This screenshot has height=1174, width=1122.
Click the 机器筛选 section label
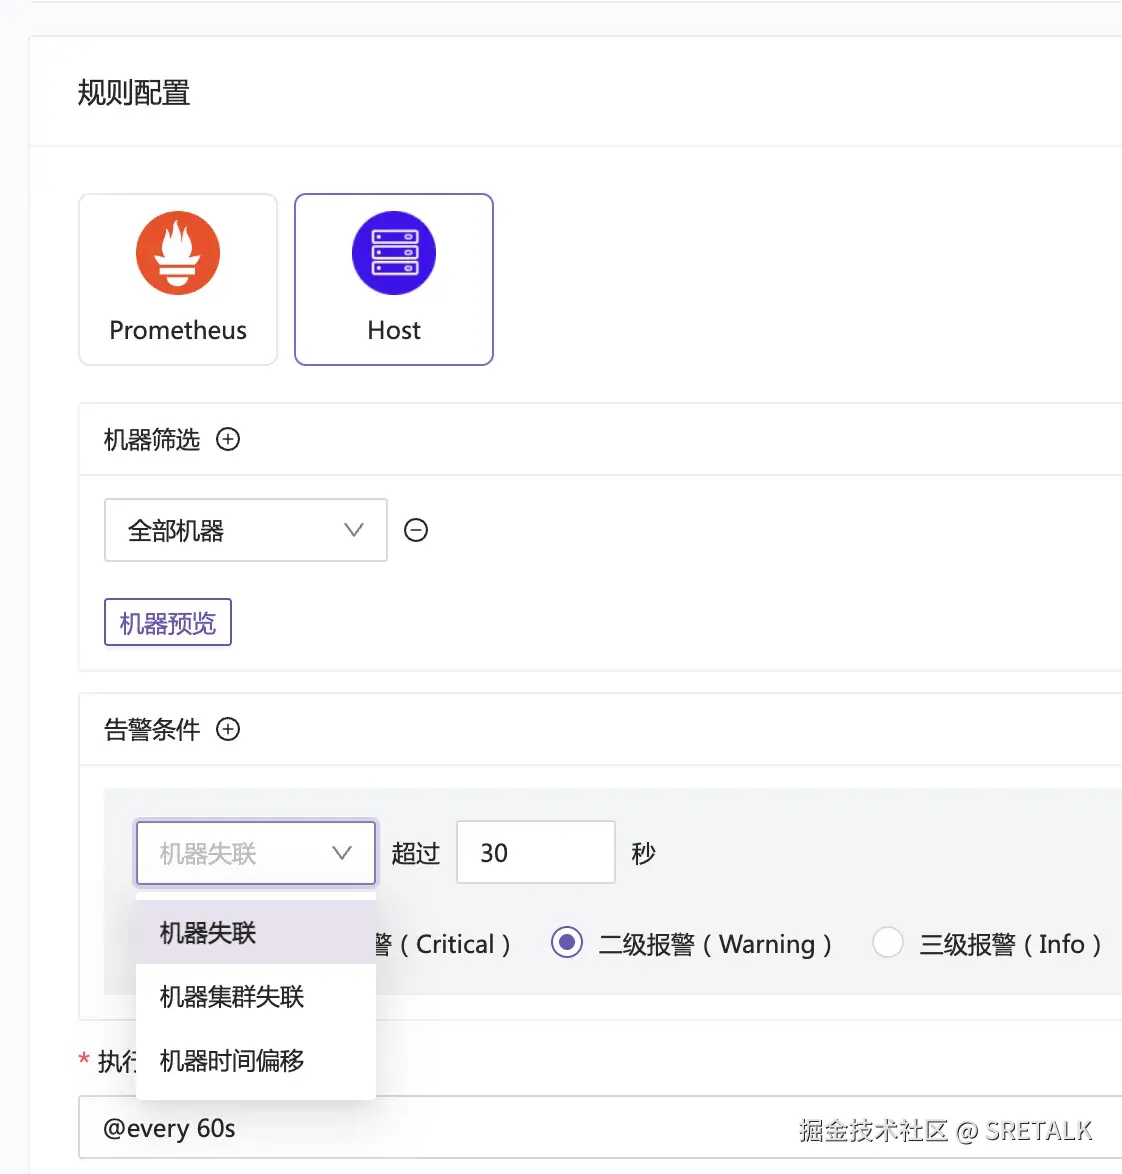152,440
